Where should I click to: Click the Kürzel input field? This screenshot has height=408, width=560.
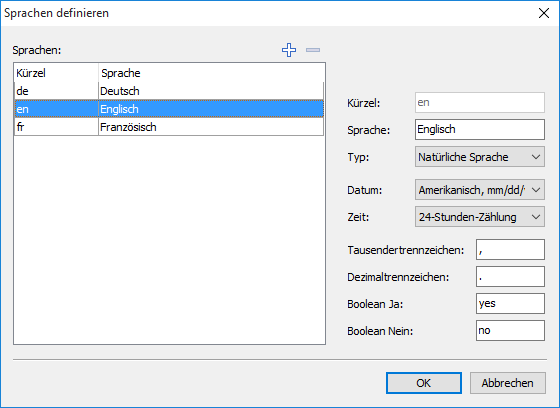click(x=480, y=103)
